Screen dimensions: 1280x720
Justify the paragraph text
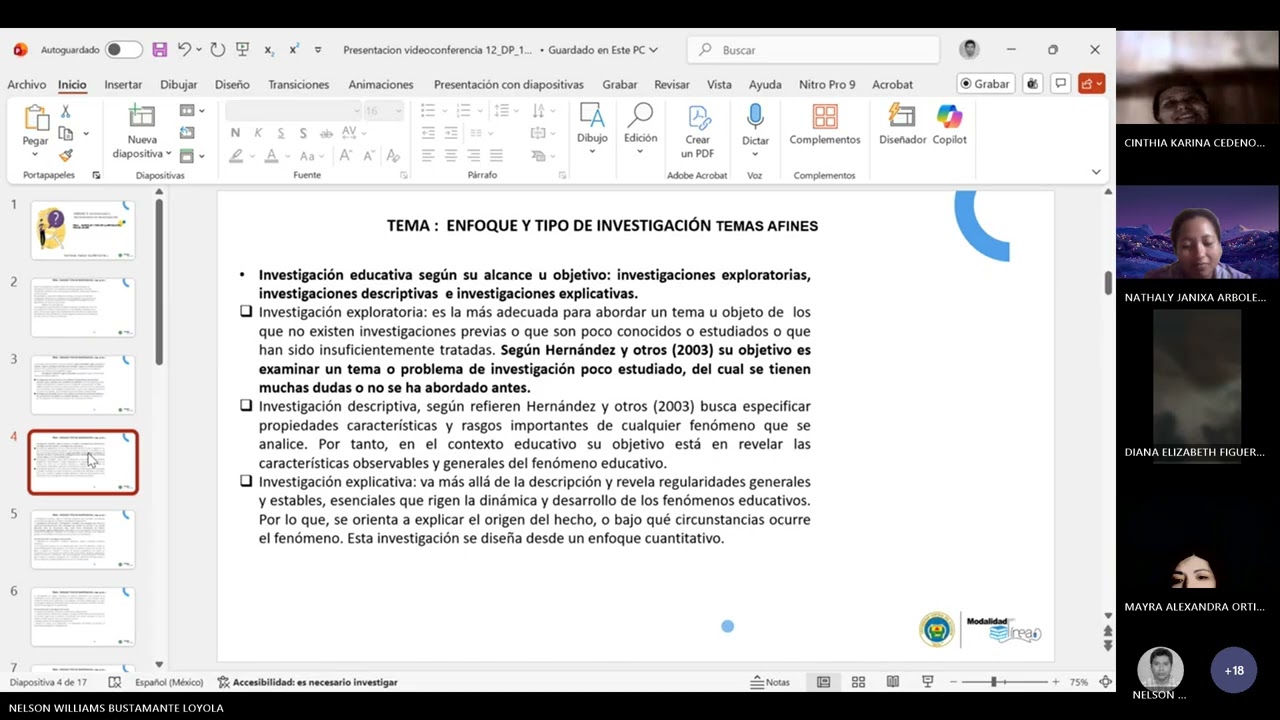[x=496, y=156]
